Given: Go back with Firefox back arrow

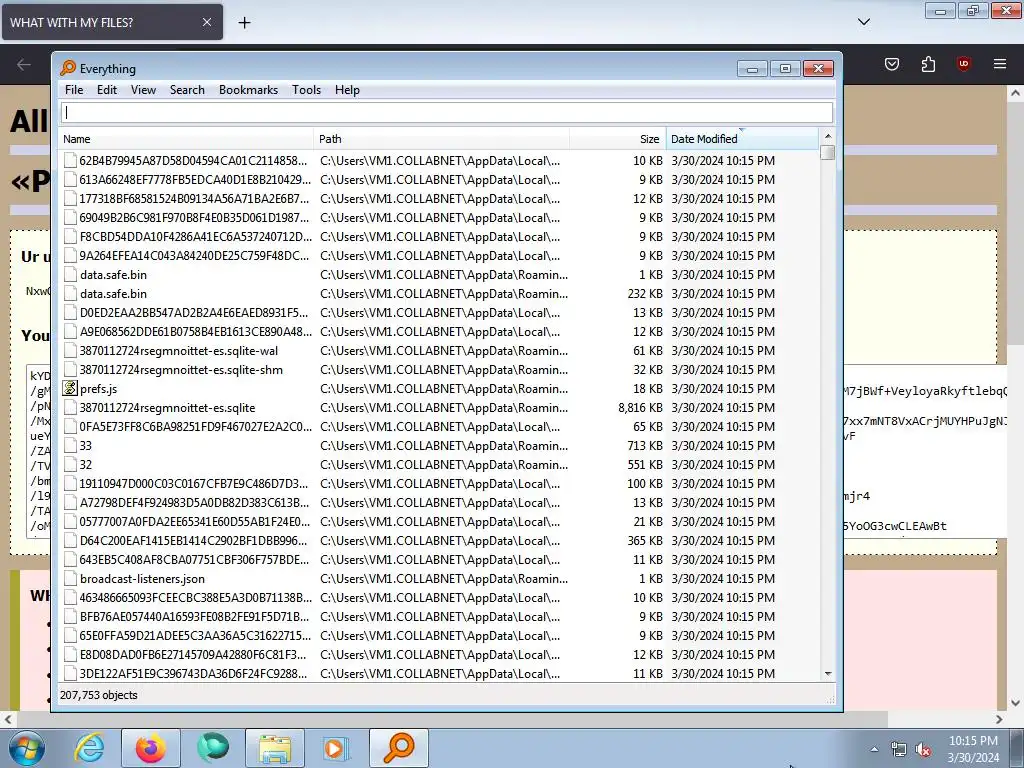Looking at the screenshot, I should click(24, 64).
